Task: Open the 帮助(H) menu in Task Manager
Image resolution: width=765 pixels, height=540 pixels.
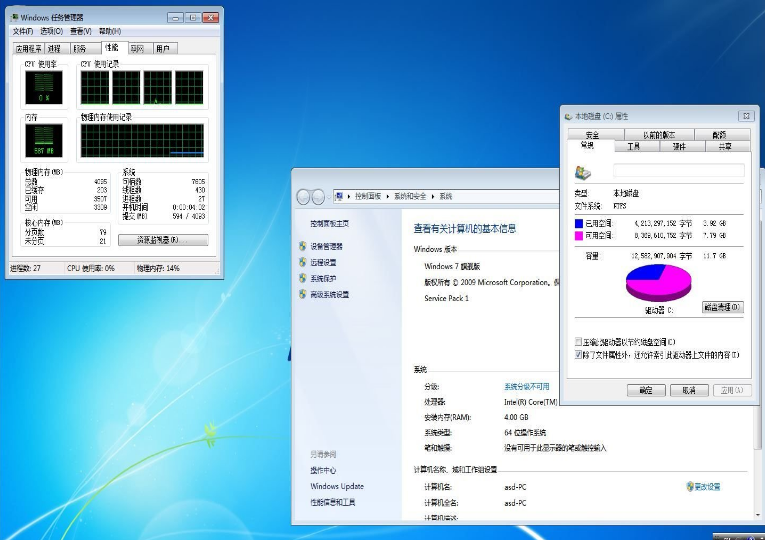Action: tap(110, 31)
